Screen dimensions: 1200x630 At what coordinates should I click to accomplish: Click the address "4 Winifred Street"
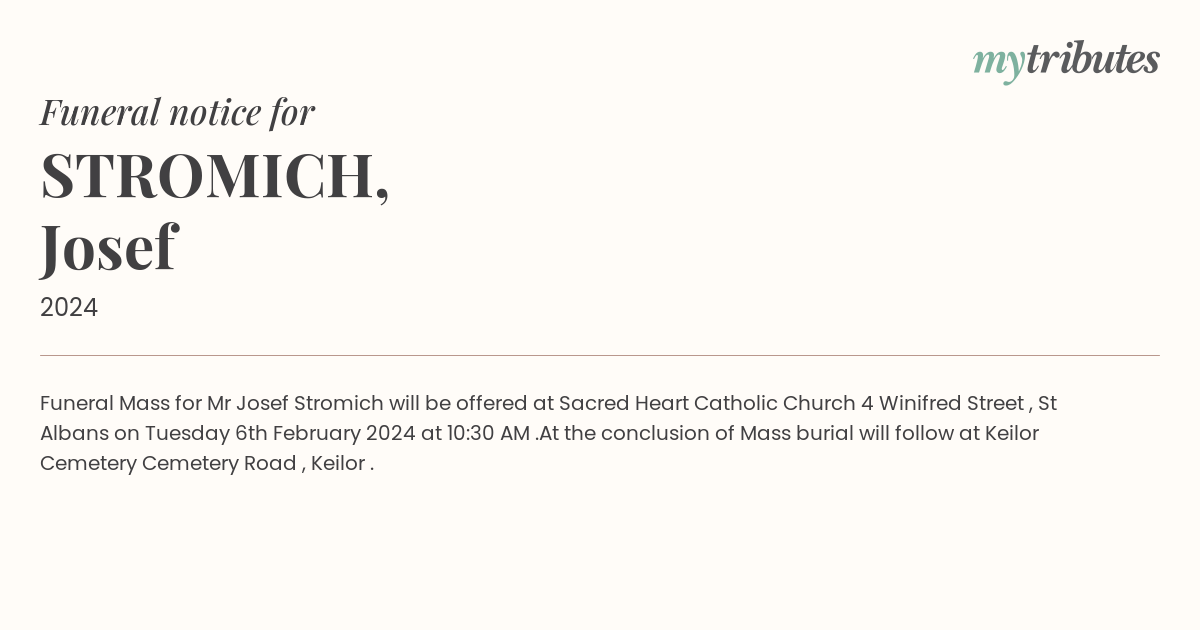[x=942, y=404]
